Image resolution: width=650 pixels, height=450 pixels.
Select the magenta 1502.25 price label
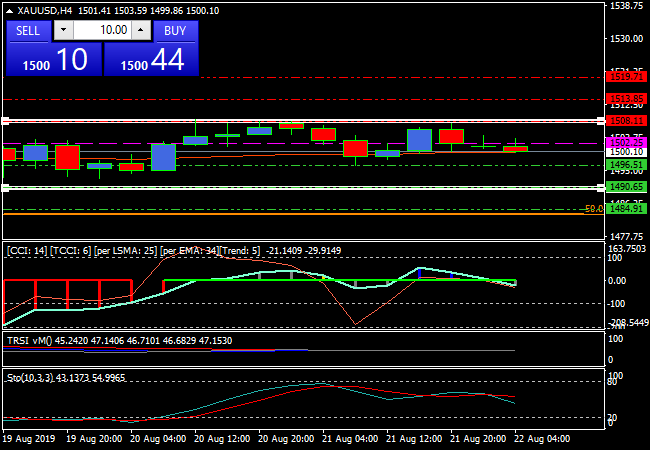[626, 143]
